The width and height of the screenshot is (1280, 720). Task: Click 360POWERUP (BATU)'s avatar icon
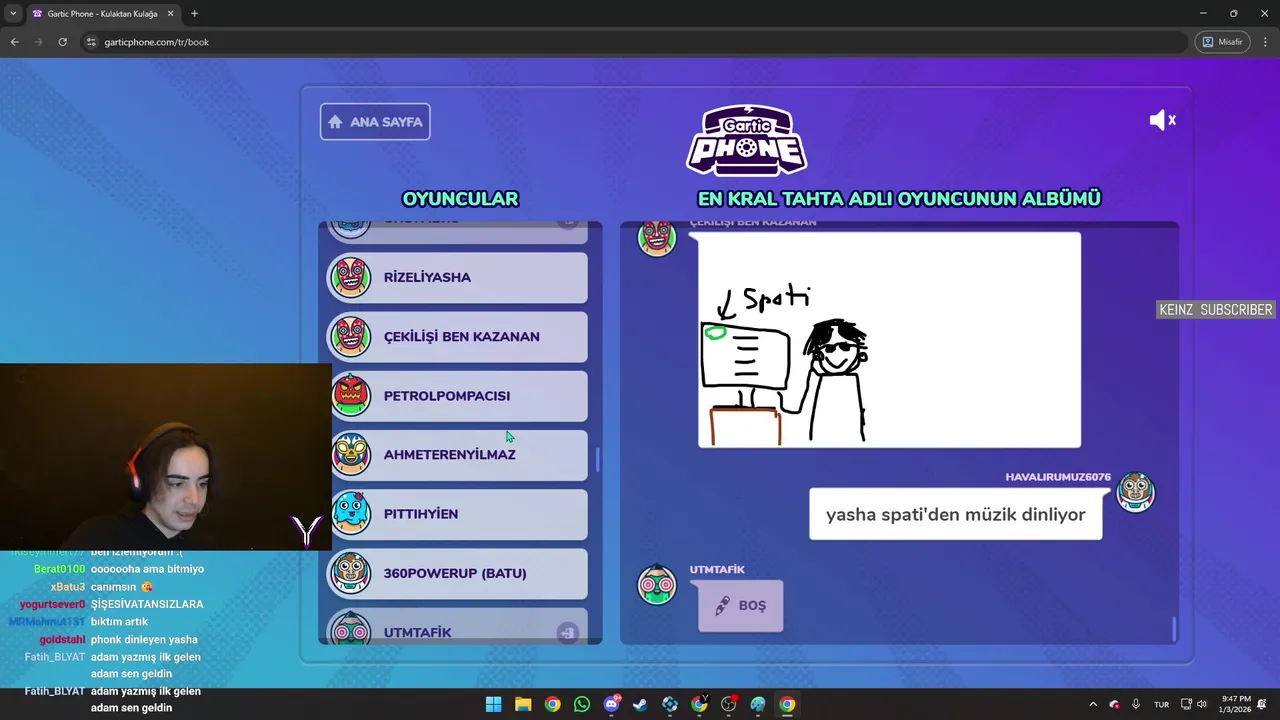tap(351, 573)
